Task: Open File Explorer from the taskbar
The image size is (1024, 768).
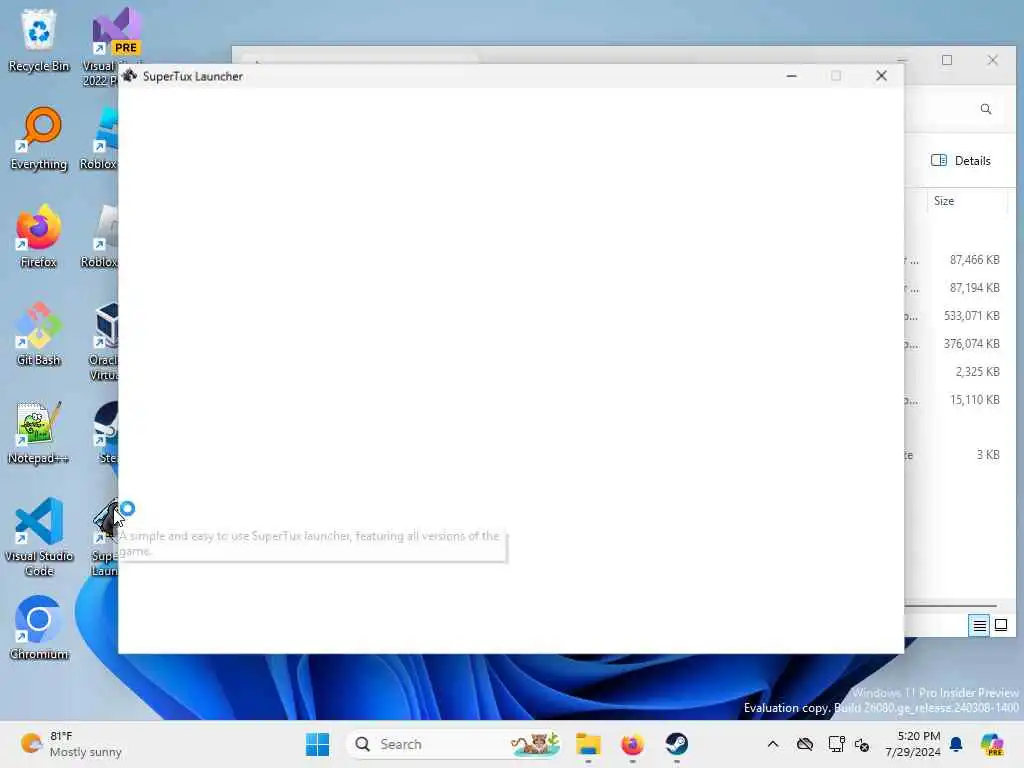Action: (588, 744)
